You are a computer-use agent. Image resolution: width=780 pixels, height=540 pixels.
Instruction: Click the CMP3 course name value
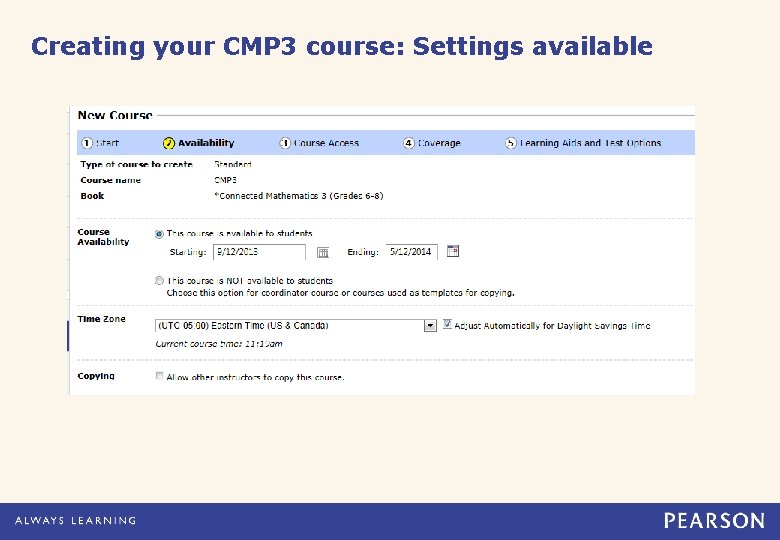point(225,180)
